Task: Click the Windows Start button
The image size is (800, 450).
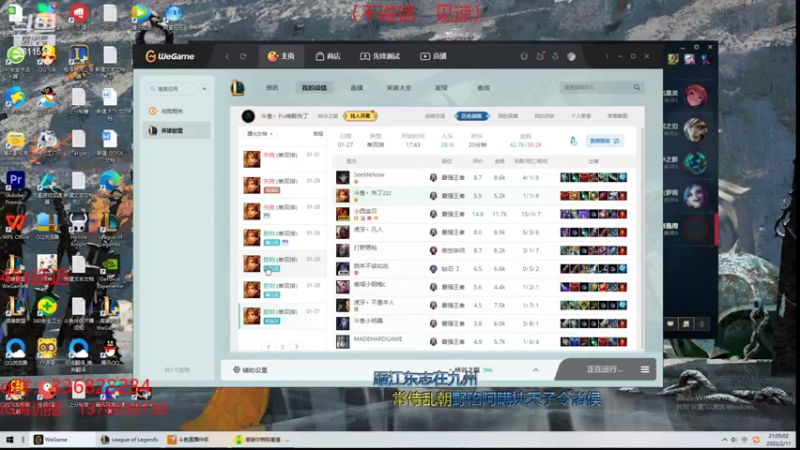Action: point(9,439)
